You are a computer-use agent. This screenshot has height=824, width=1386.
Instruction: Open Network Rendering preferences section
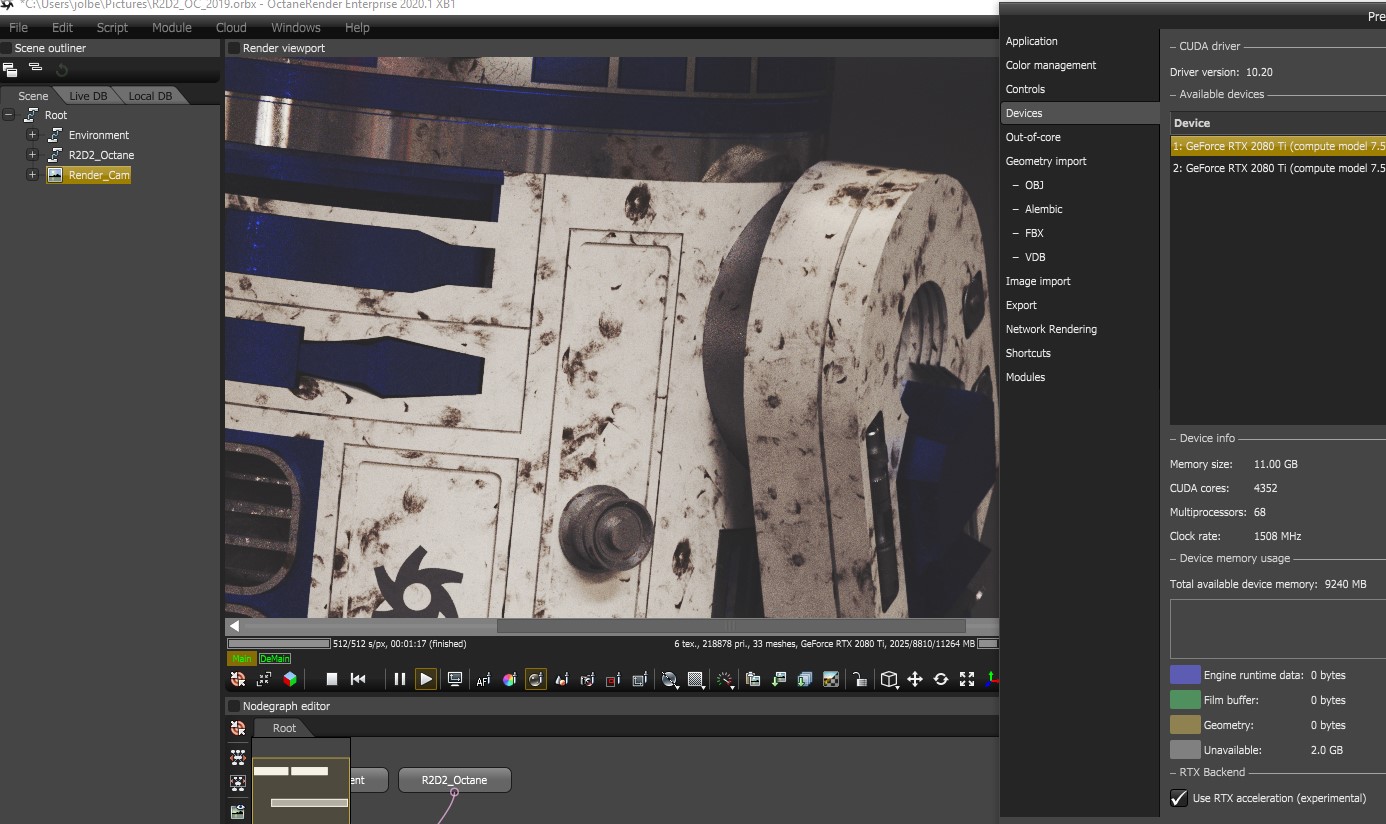(x=1051, y=329)
